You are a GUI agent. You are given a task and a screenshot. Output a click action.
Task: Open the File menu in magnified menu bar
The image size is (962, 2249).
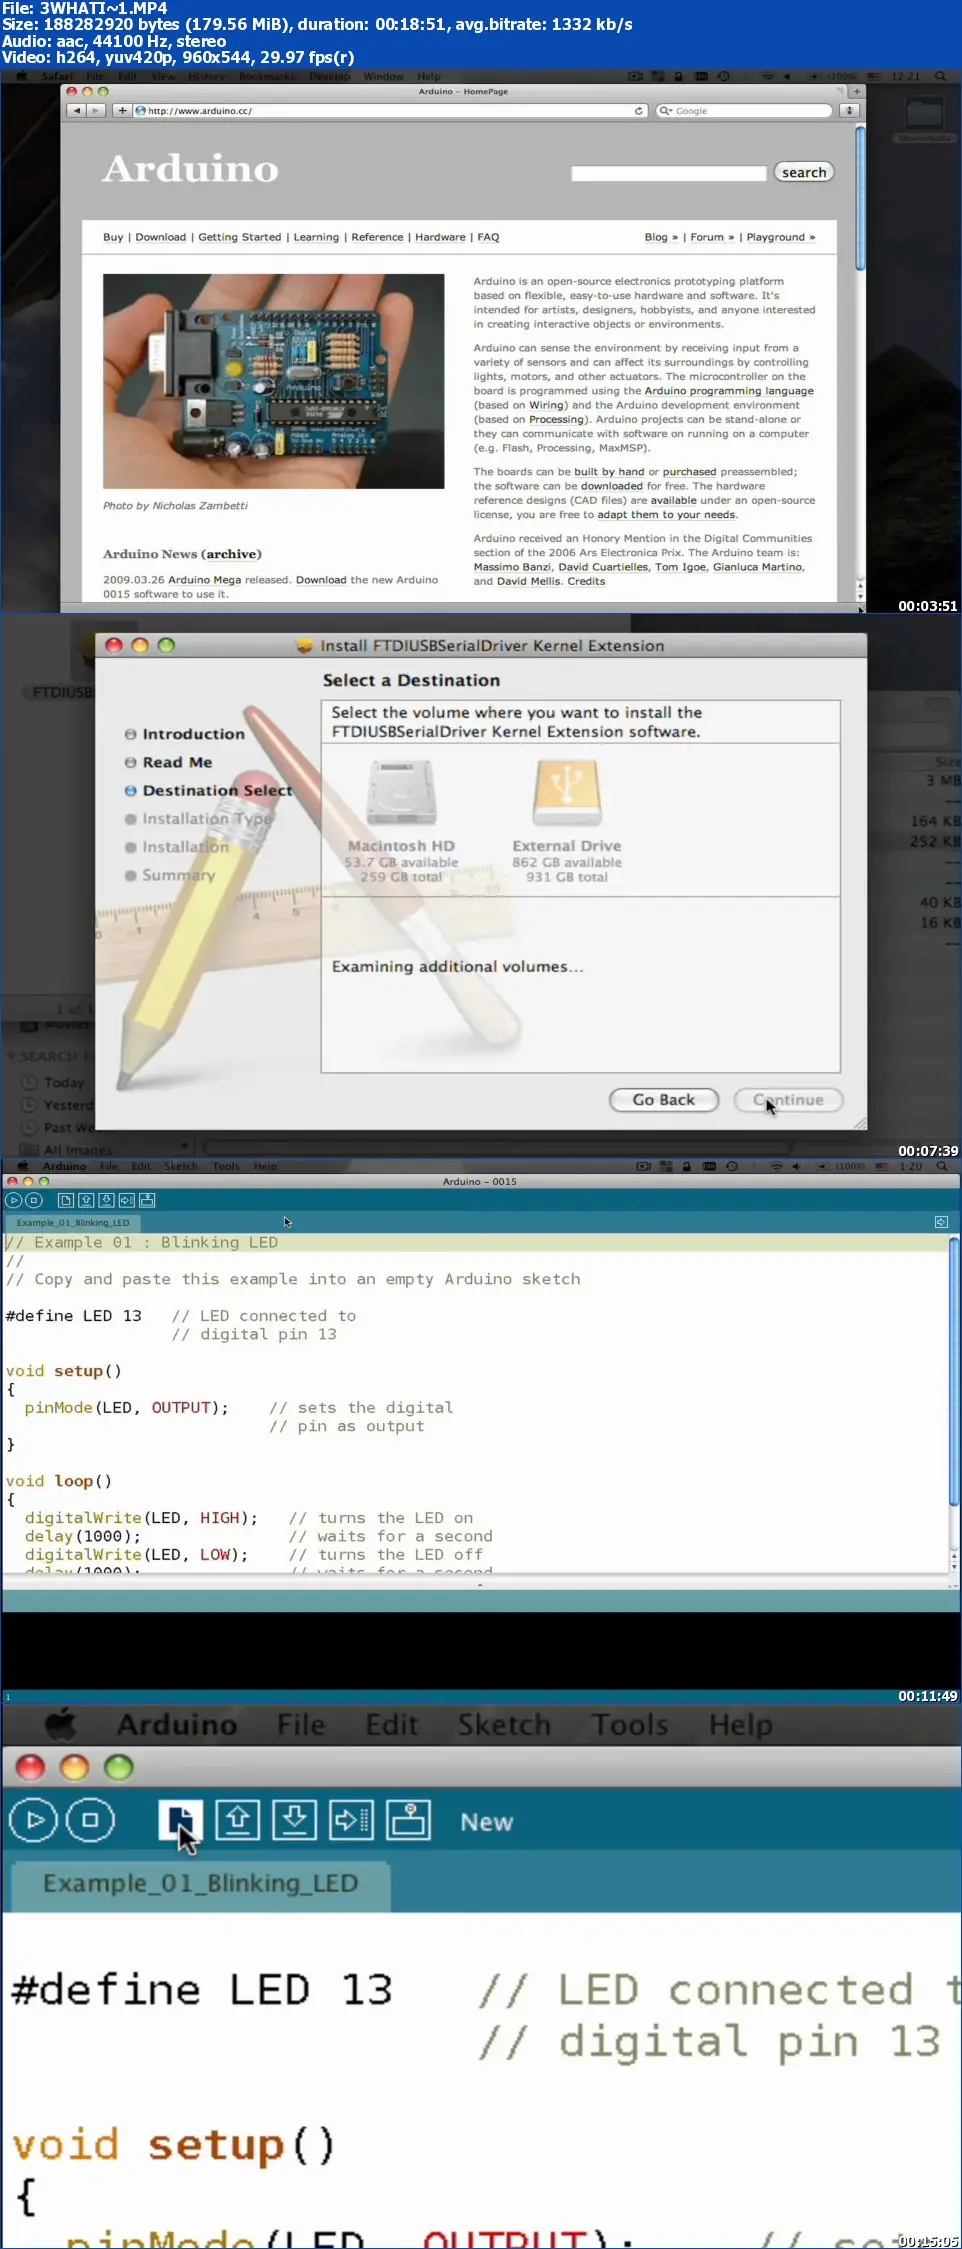click(301, 1724)
